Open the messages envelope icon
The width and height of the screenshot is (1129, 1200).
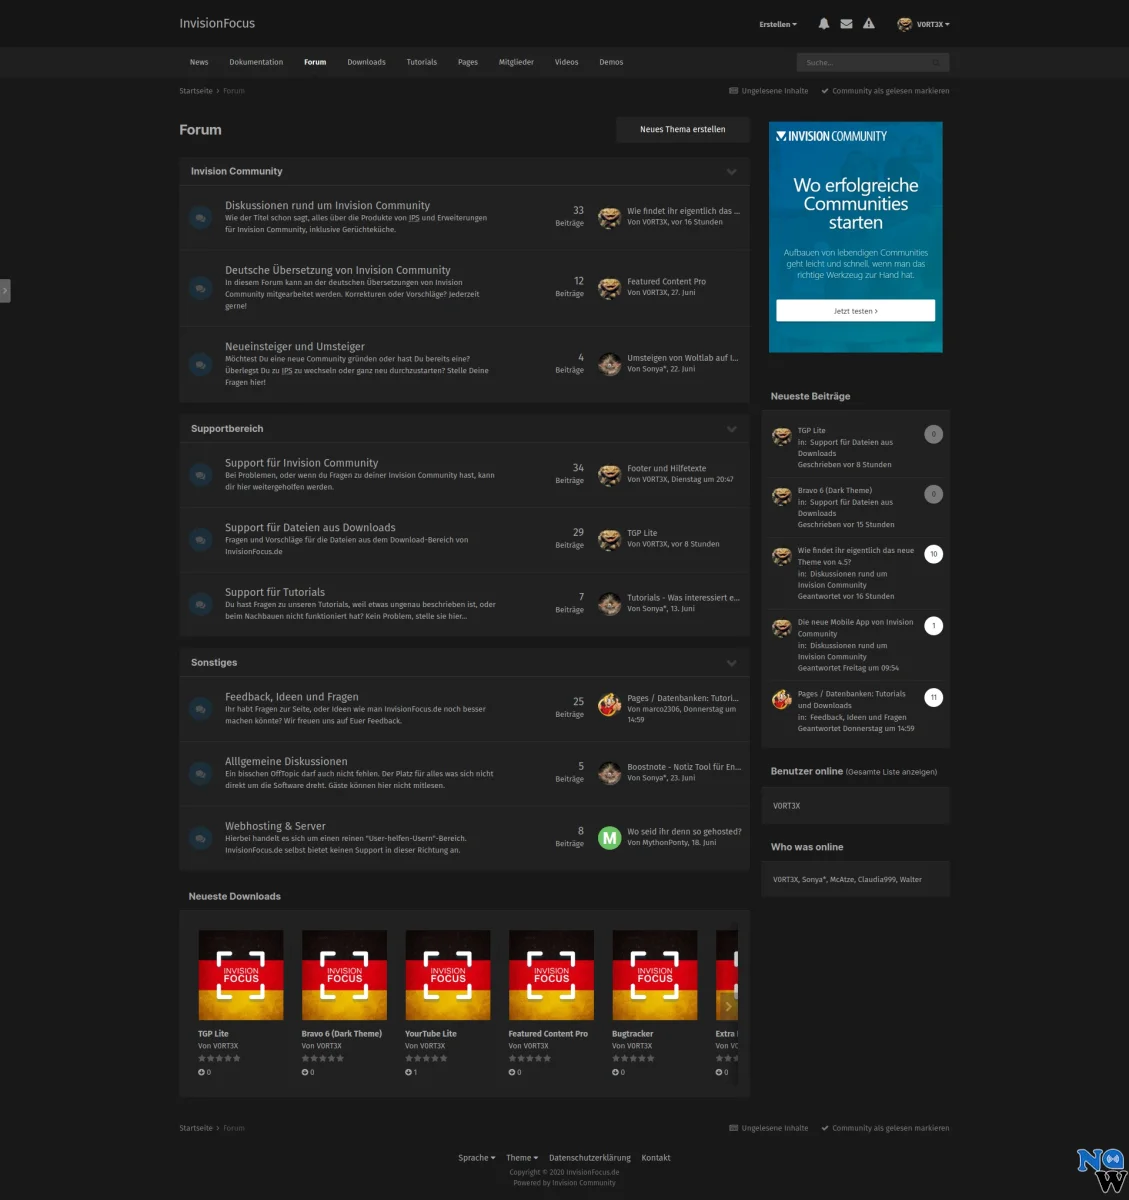[x=846, y=24]
